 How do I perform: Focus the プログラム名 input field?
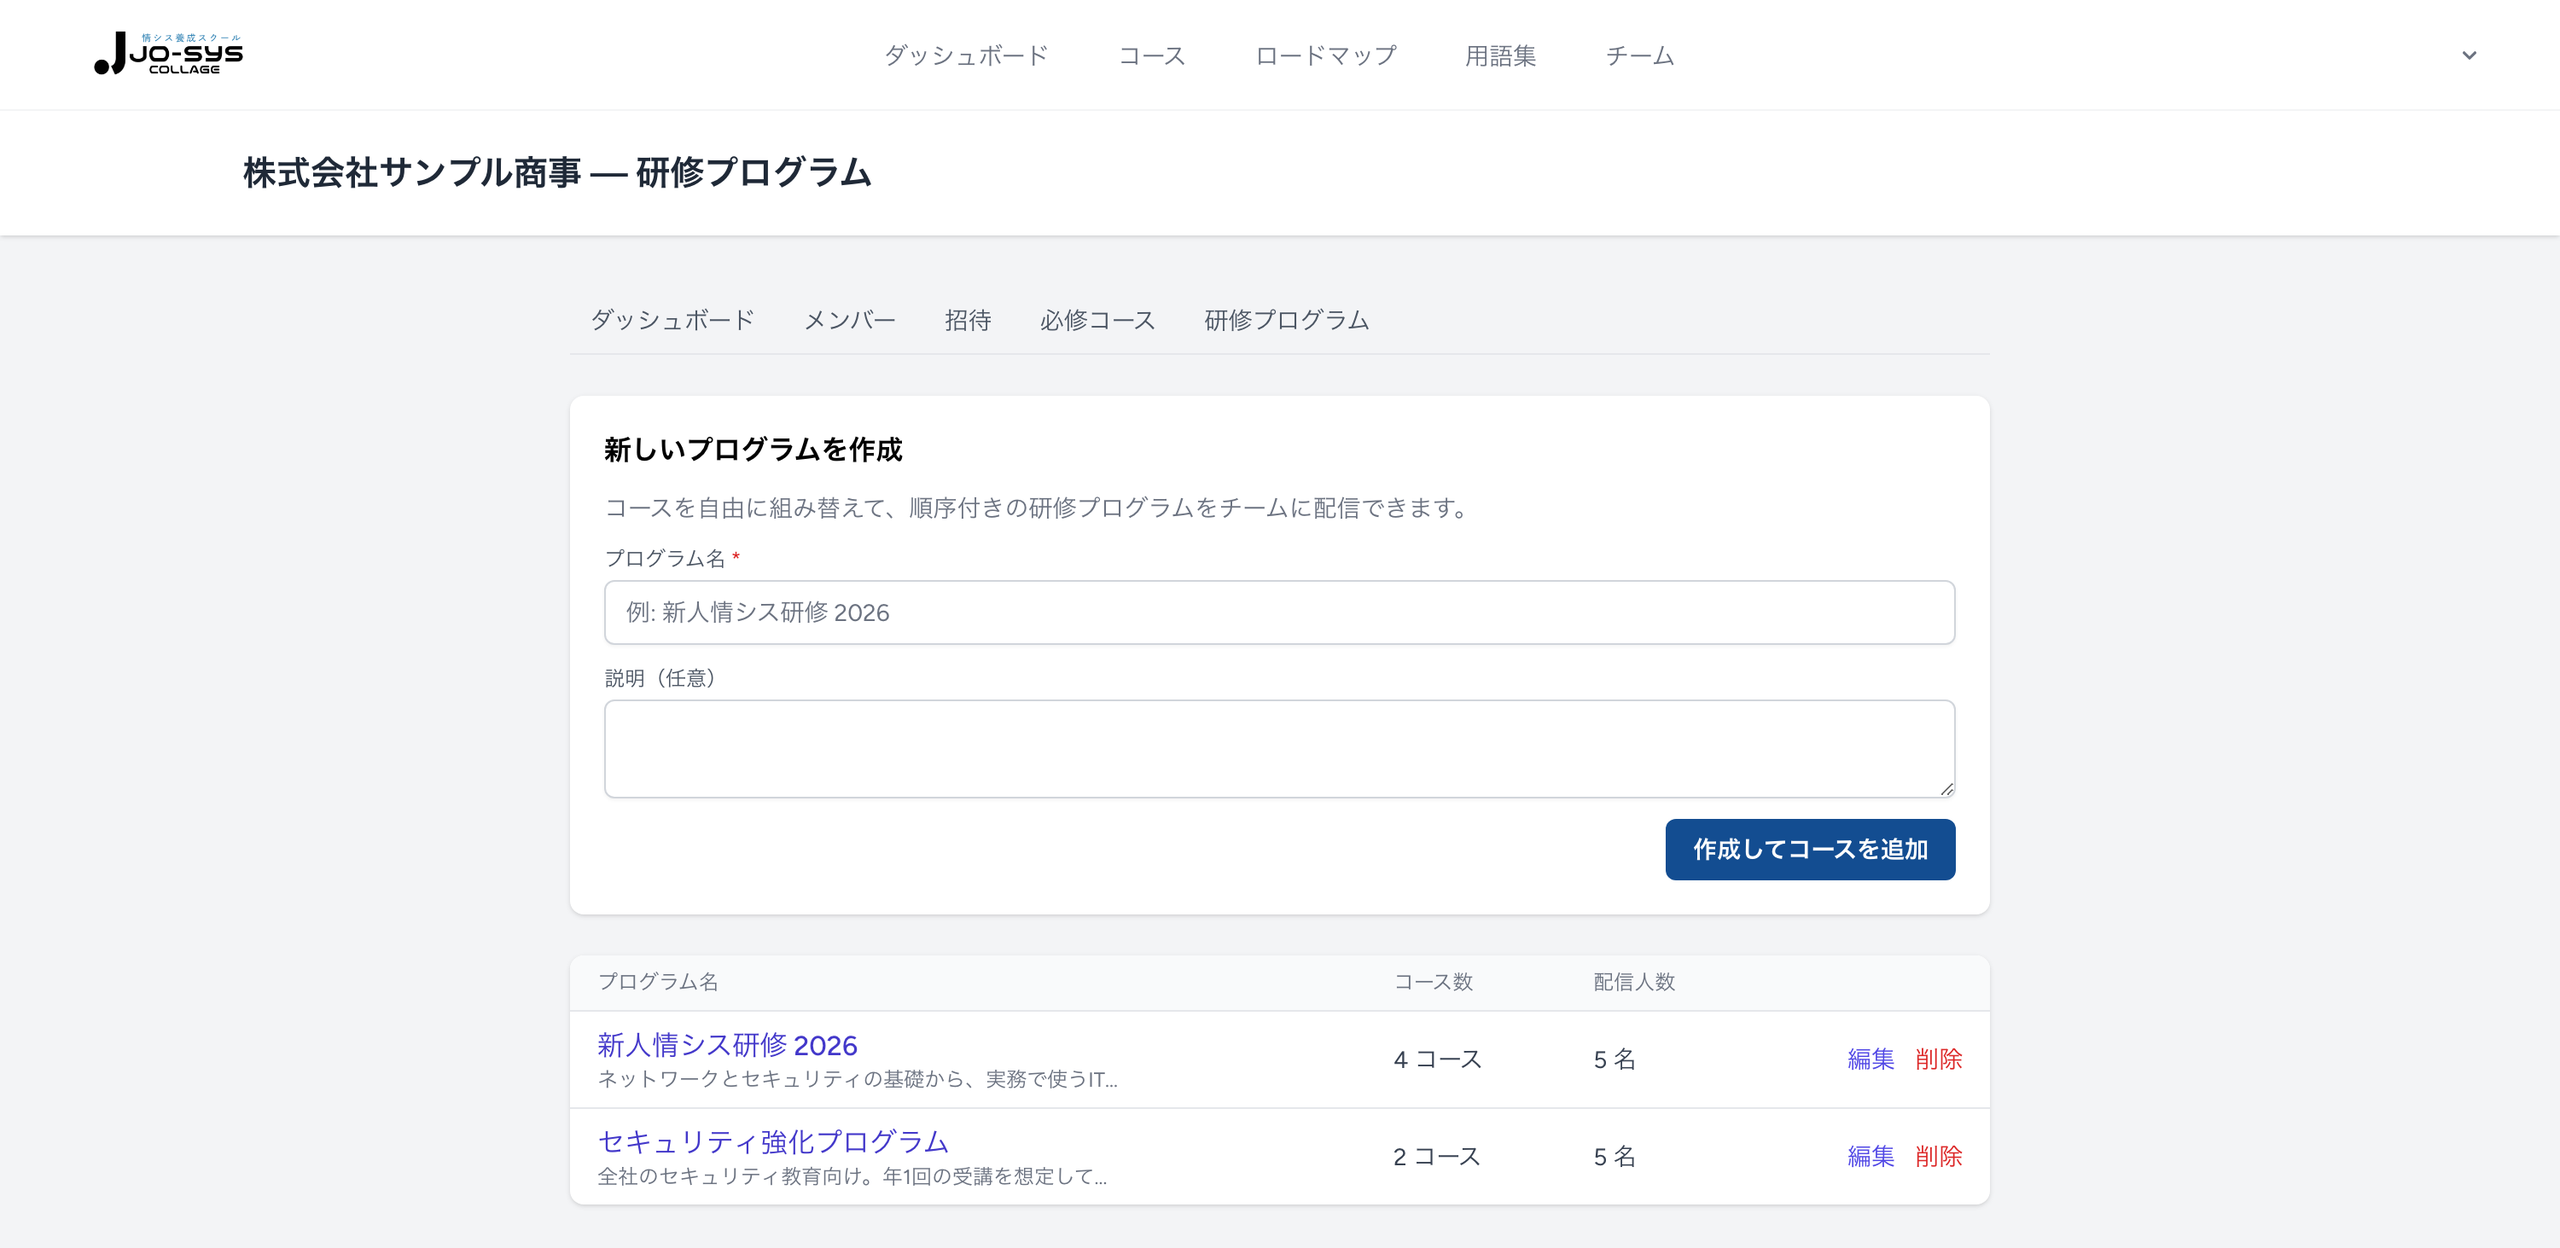[1279, 612]
